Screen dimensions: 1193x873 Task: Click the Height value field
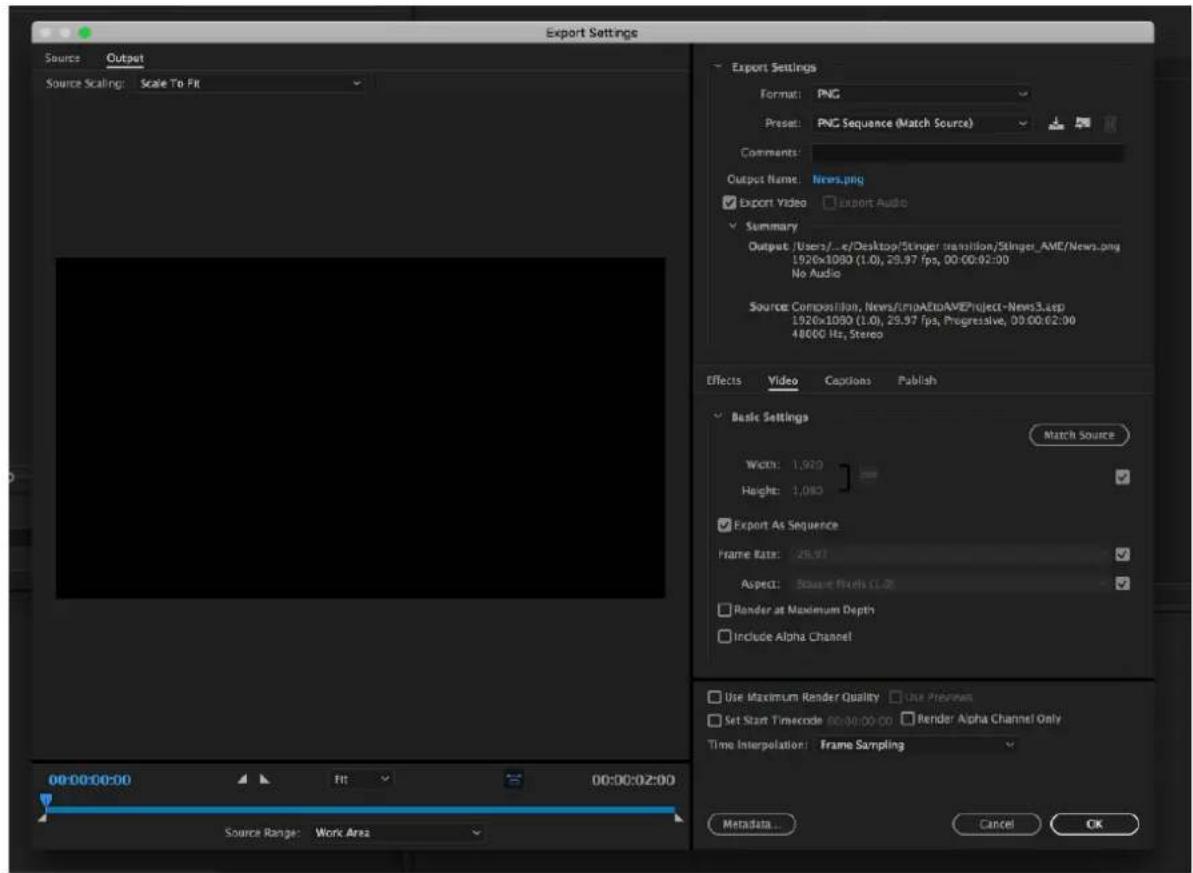(807, 491)
